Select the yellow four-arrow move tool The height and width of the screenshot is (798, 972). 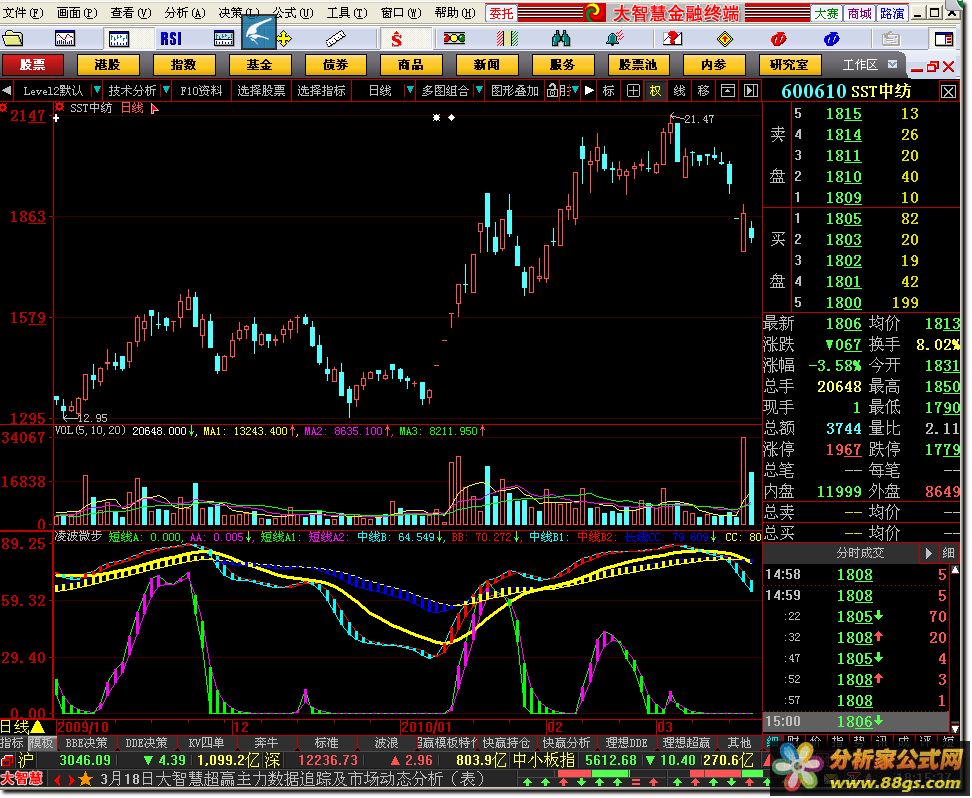pyautogui.click(x=284, y=38)
